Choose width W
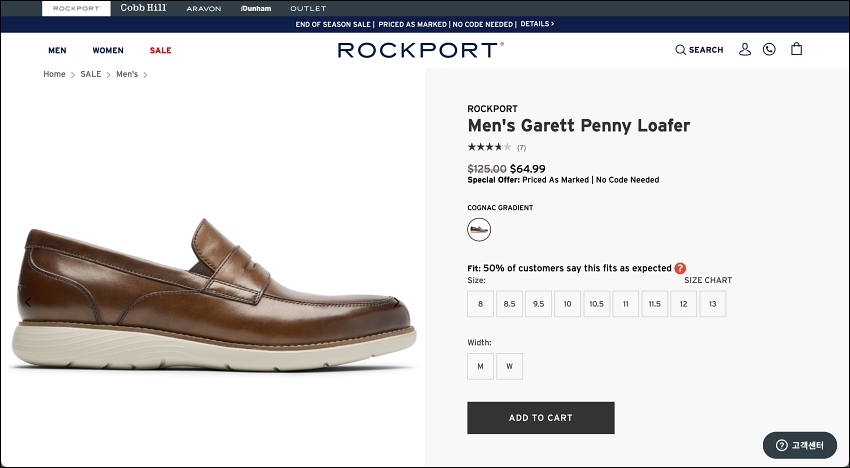Image resolution: width=850 pixels, height=468 pixels. coord(510,366)
